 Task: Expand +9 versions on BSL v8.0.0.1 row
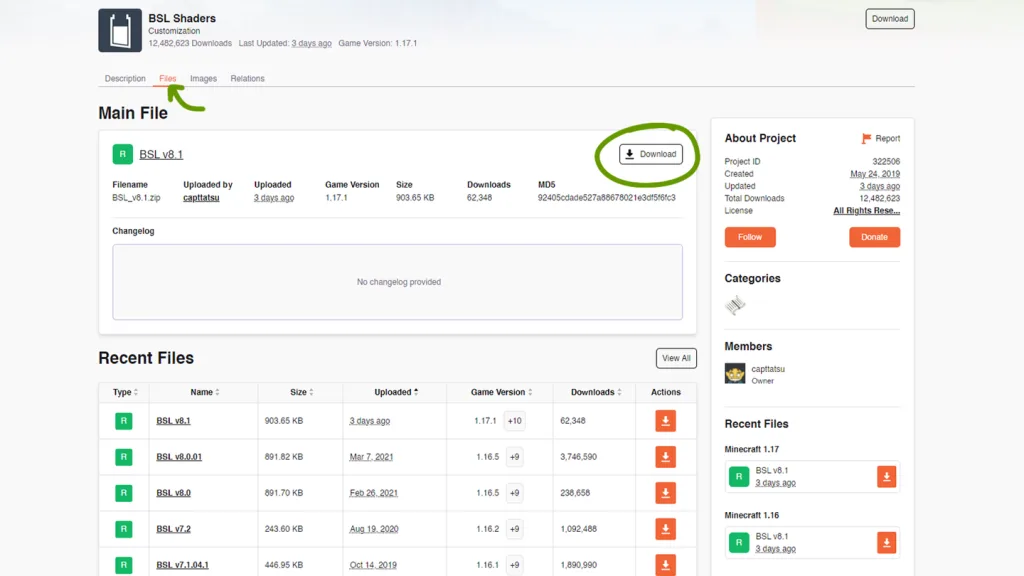click(514, 457)
